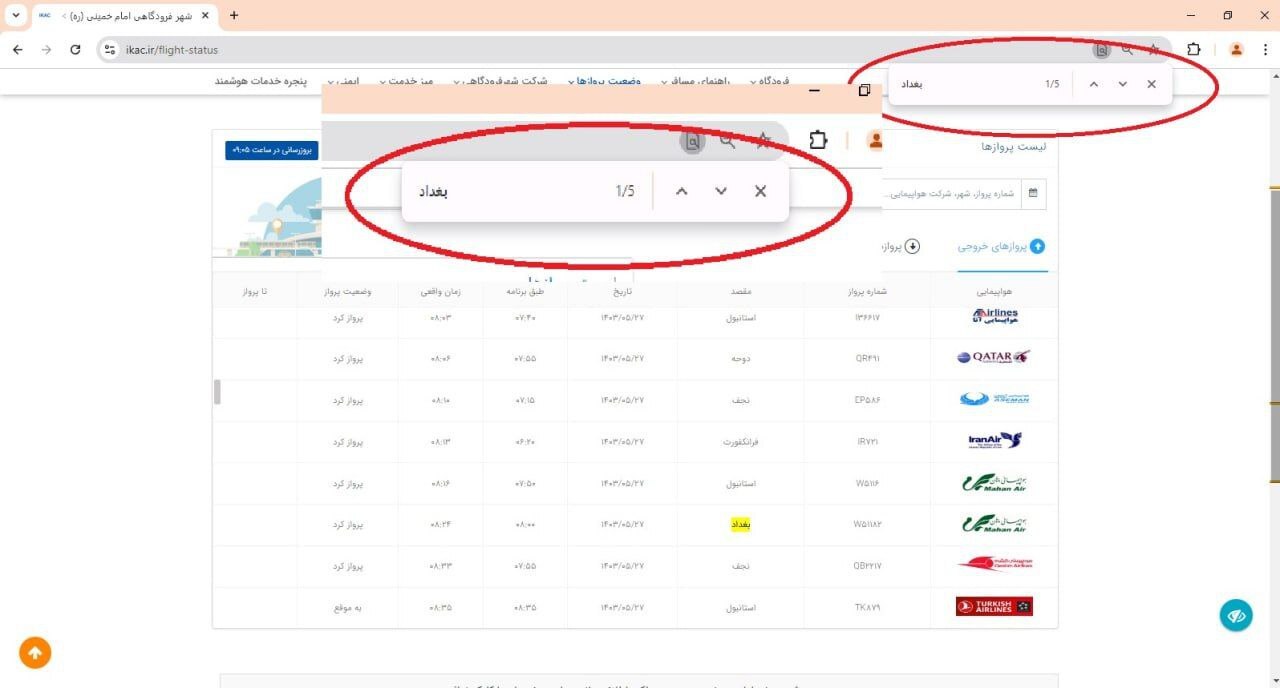Image resolution: width=1280 pixels, height=688 pixels.
Task: Open the calendar icon beside flight search
Action: coord(1033,194)
